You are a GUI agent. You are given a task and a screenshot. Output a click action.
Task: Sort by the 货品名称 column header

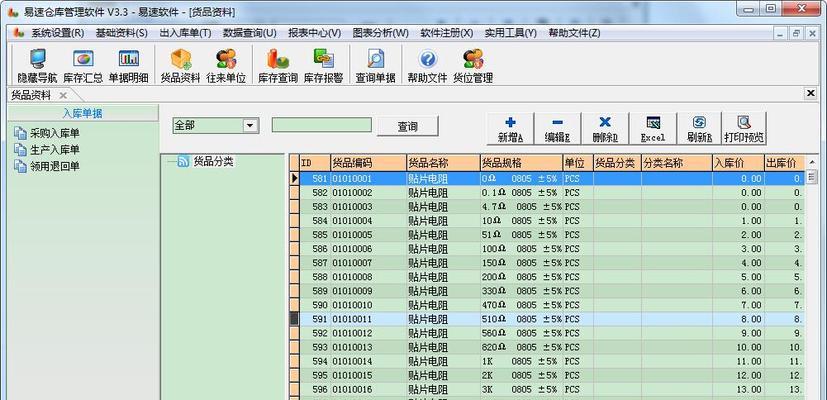click(443, 163)
